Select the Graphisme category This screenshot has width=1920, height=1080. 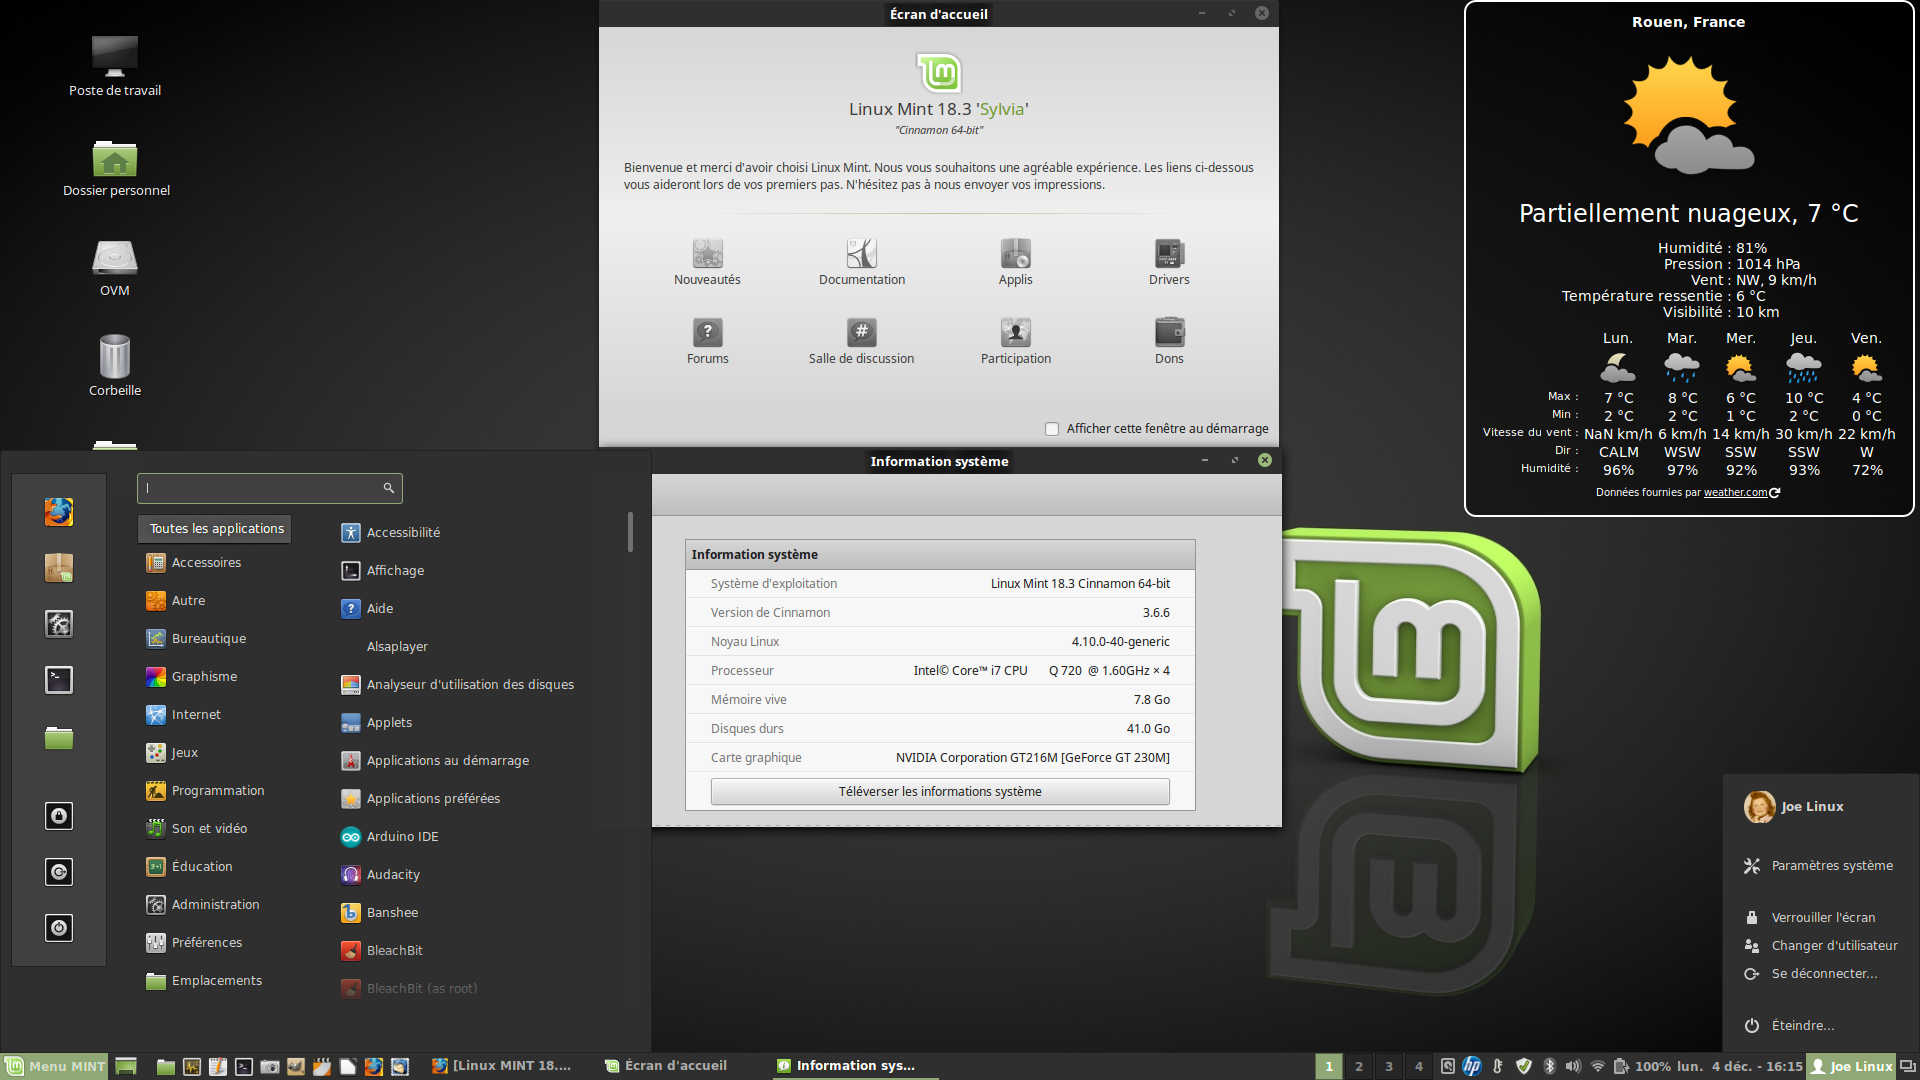pyautogui.click(x=192, y=677)
